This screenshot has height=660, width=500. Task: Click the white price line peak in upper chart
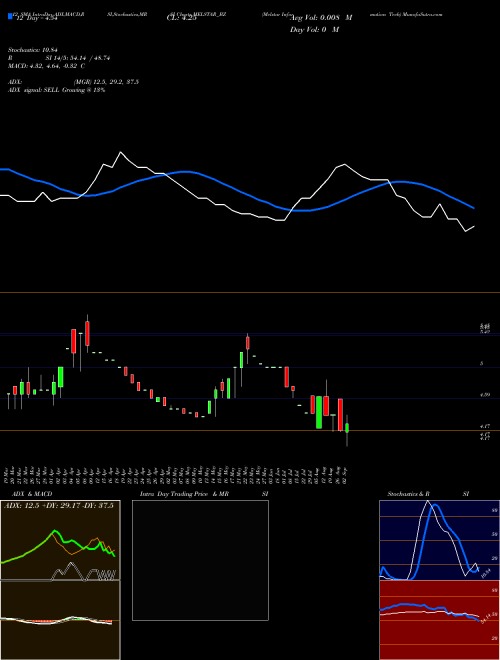click(x=121, y=152)
